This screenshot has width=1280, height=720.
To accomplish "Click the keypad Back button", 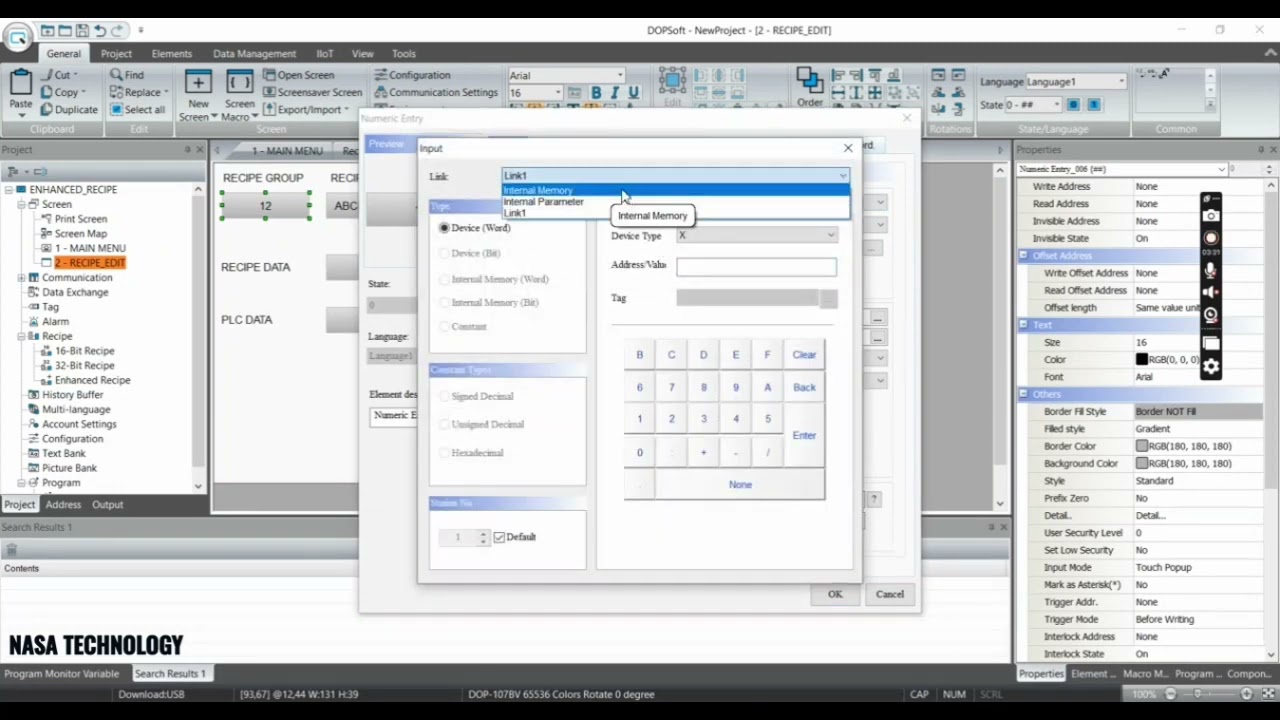I will 804,388.
